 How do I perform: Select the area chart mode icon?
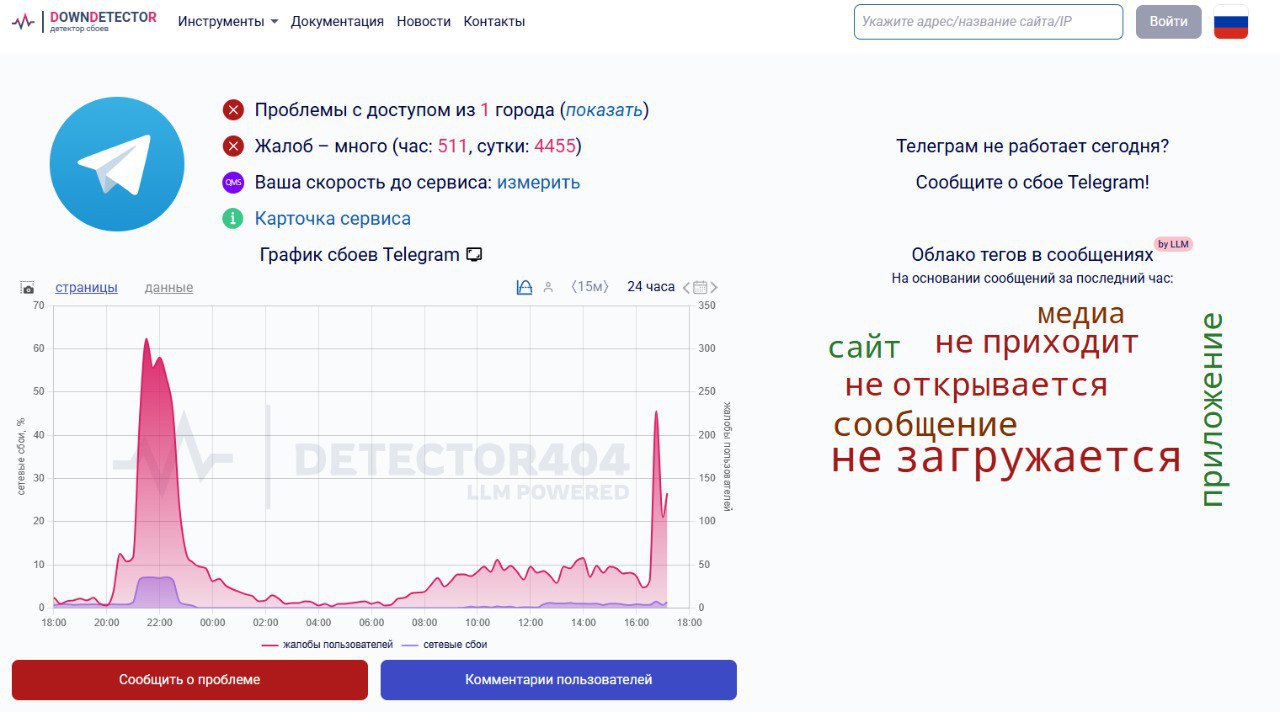[524, 288]
